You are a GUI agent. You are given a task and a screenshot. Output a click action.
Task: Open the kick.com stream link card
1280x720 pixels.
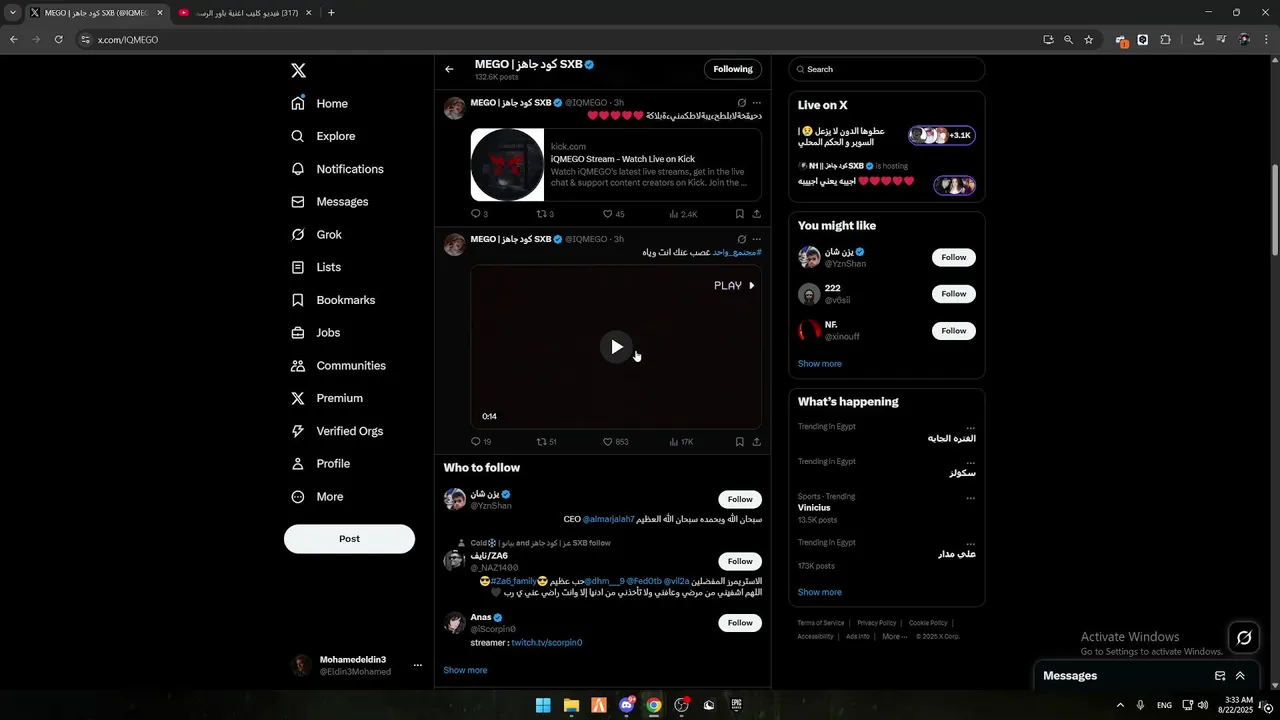pyautogui.click(x=616, y=165)
